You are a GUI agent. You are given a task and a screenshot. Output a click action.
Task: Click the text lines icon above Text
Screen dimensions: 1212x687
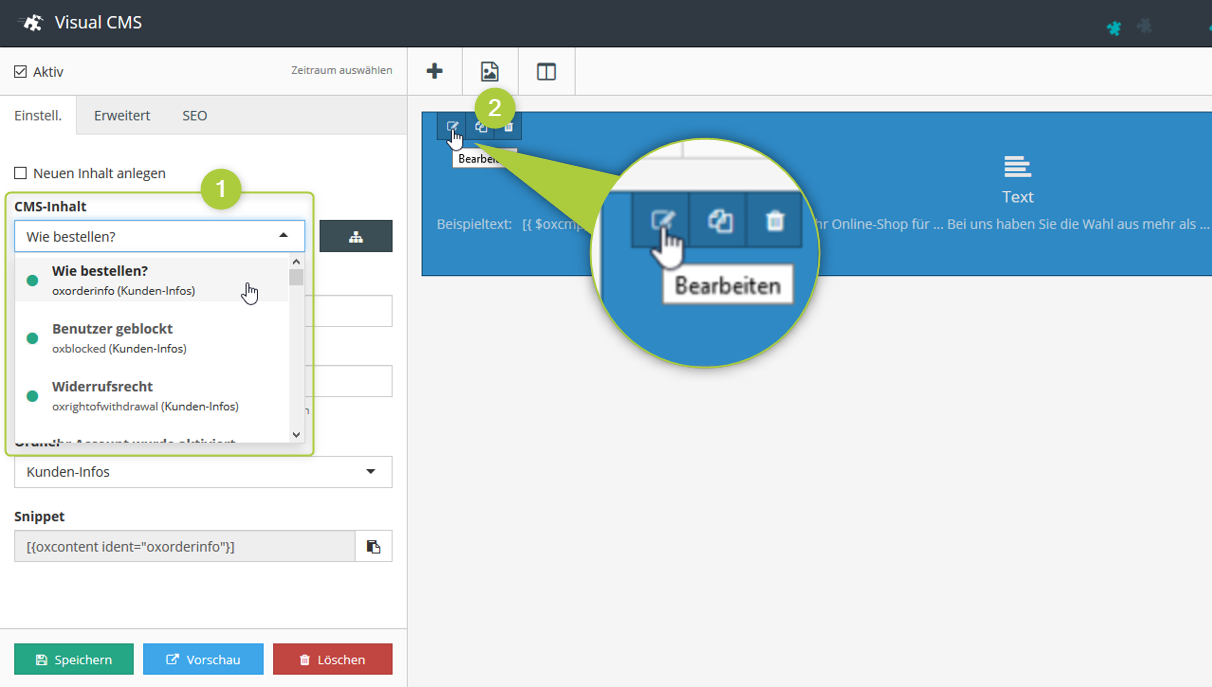[x=1017, y=167]
